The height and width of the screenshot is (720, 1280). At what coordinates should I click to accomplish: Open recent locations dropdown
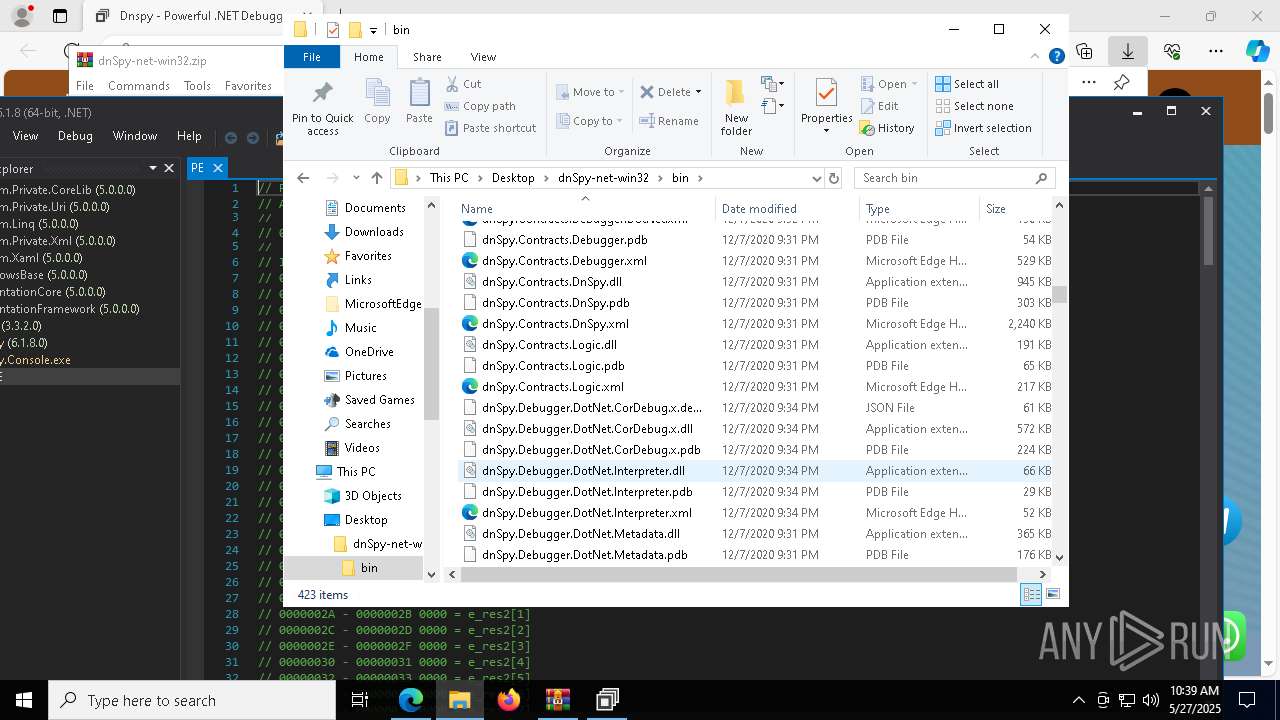[356, 178]
